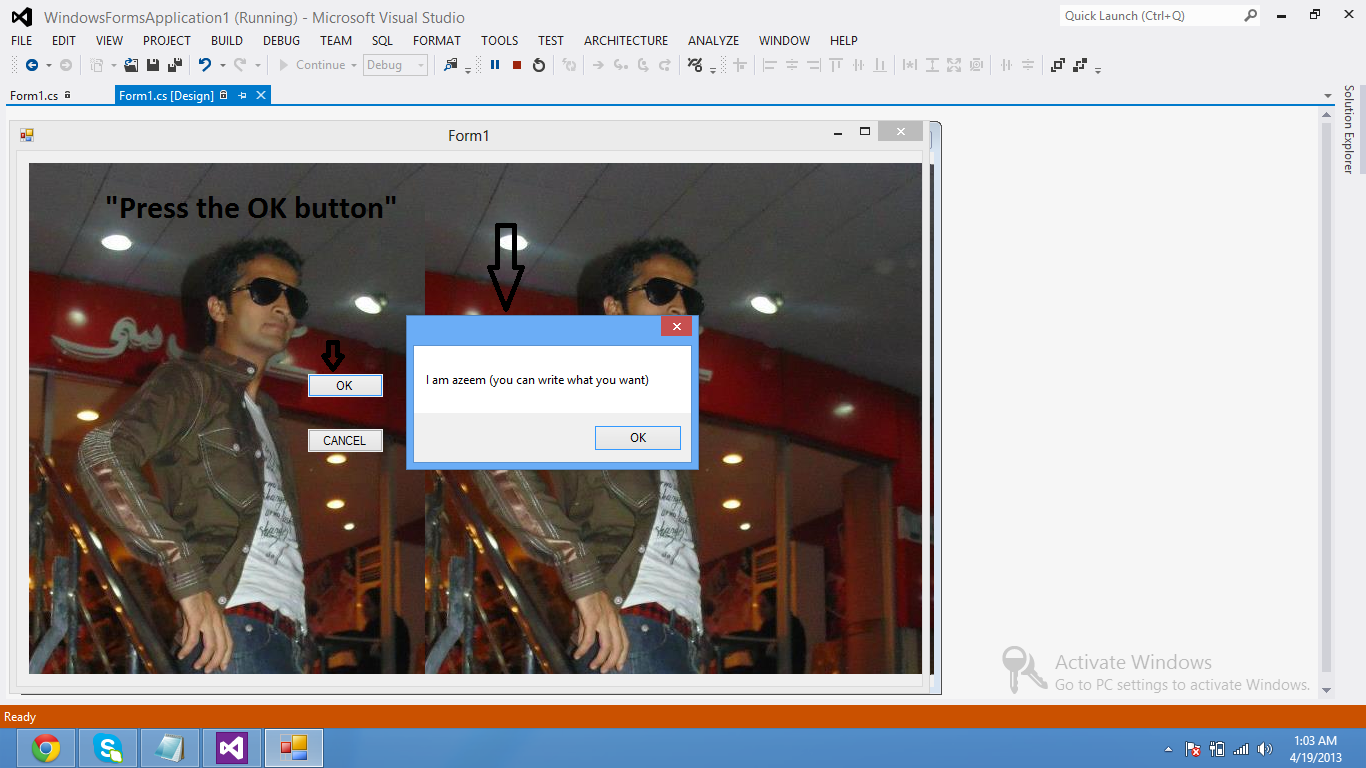Viewport: 1366px width, 768px height.
Task: Restart the debug session icon
Action: [540, 64]
